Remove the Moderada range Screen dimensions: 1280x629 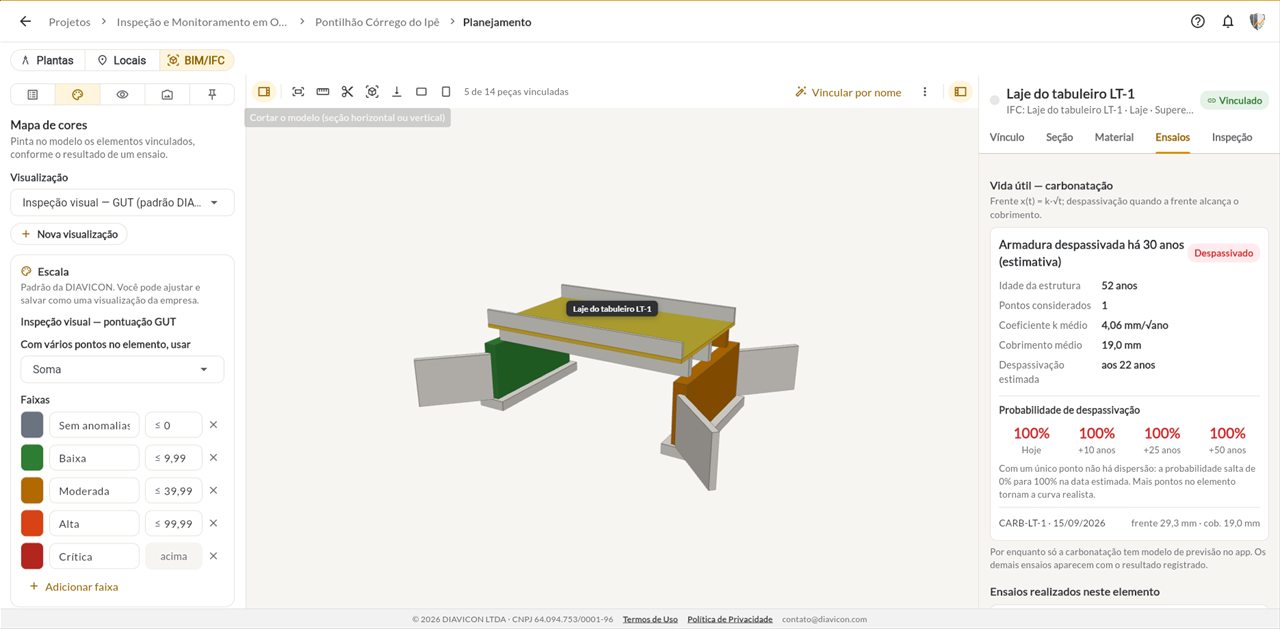pos(213,491)
